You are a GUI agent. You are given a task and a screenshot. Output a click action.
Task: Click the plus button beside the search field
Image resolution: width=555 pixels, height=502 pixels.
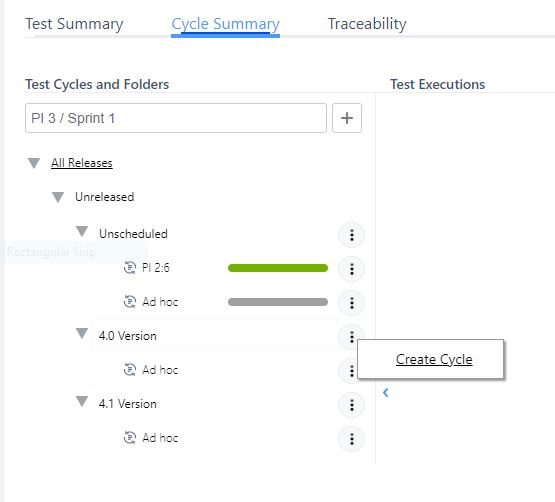point(347,118)
